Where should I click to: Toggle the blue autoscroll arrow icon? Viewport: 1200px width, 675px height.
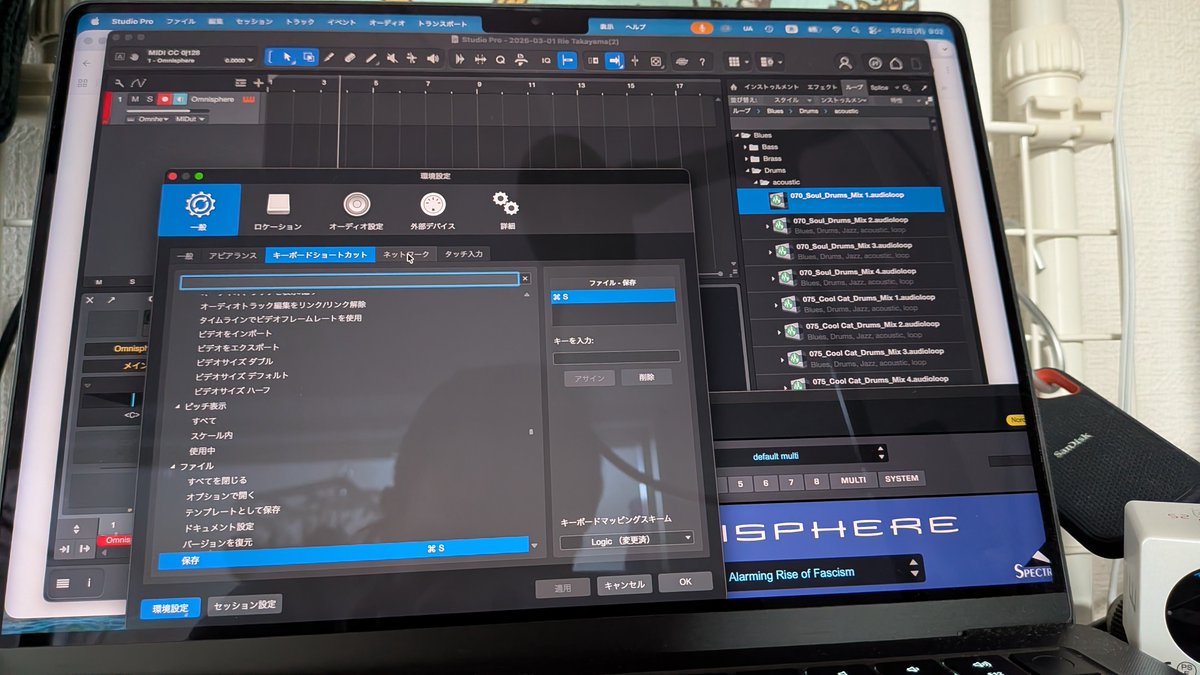pos(614,61)
